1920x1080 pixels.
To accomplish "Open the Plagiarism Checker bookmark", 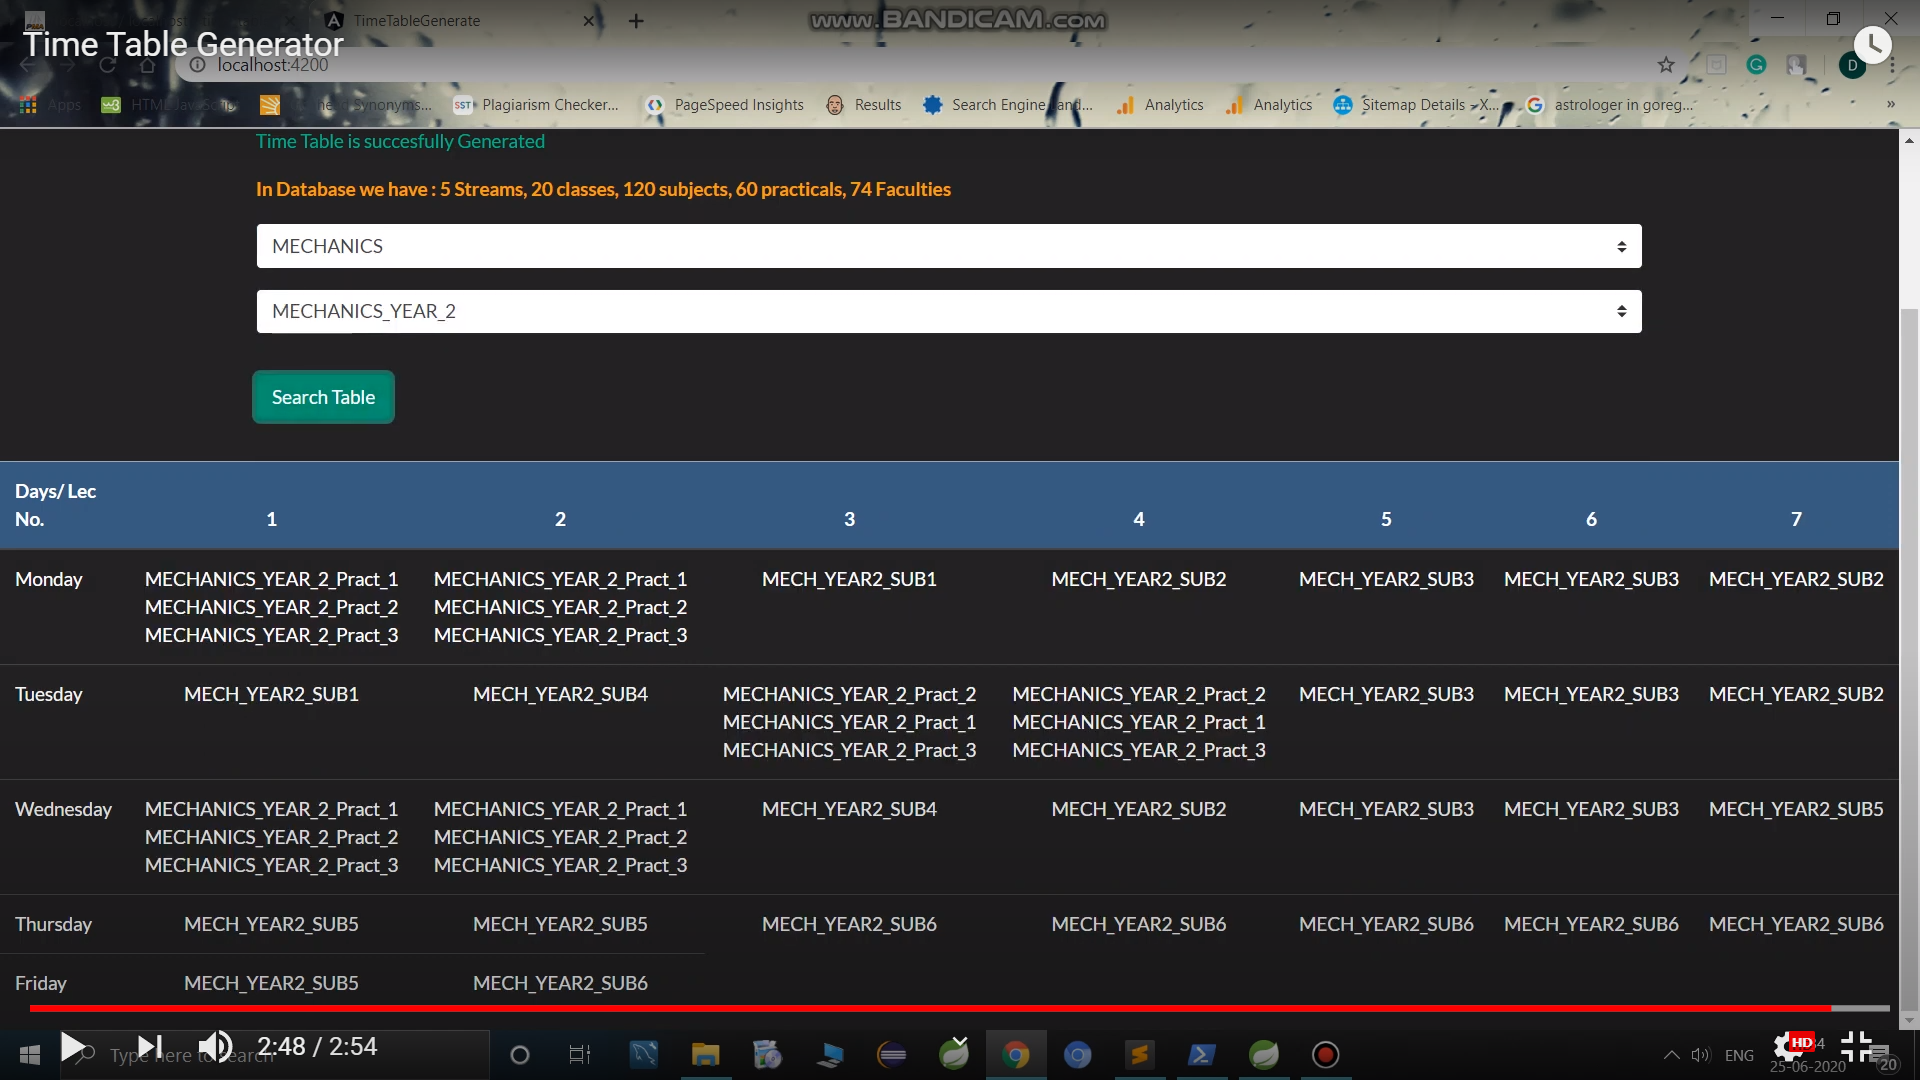I will [549, 104].
